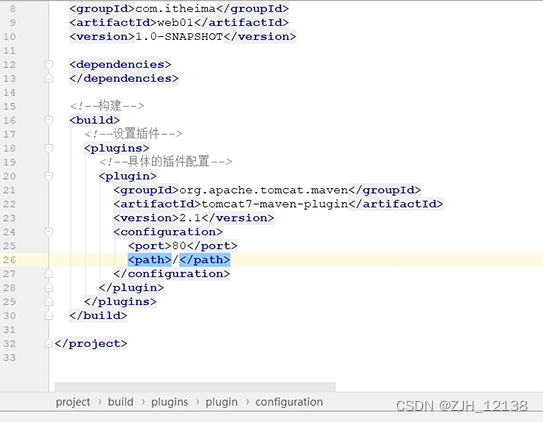This screenshot has height=422, width=543.
Task: Click the opening plugin tag on line 20
Action: (x=128, y=176)
